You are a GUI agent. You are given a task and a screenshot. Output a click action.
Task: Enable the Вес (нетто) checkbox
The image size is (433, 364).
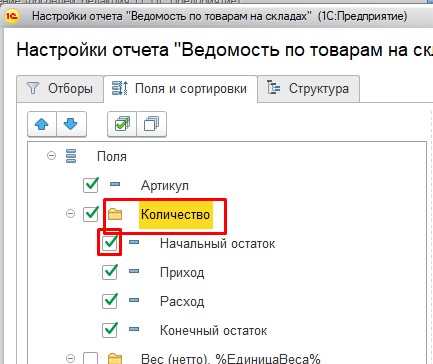tap(91, 358)
